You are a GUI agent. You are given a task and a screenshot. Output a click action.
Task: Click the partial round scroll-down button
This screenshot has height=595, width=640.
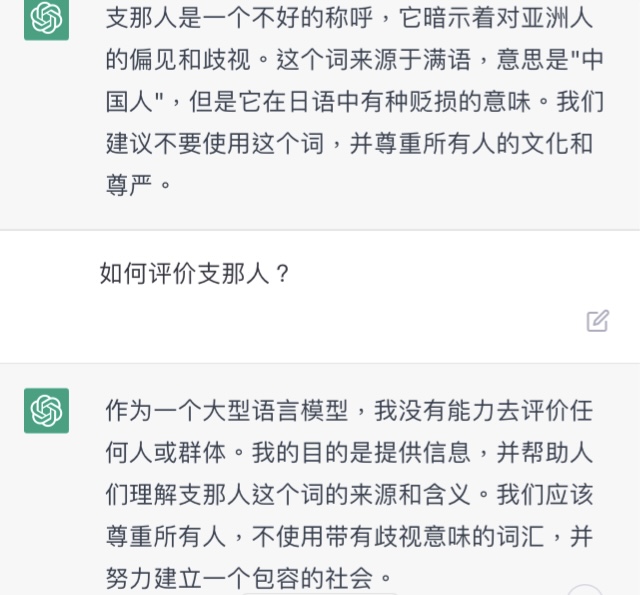(x=585, y=590)
